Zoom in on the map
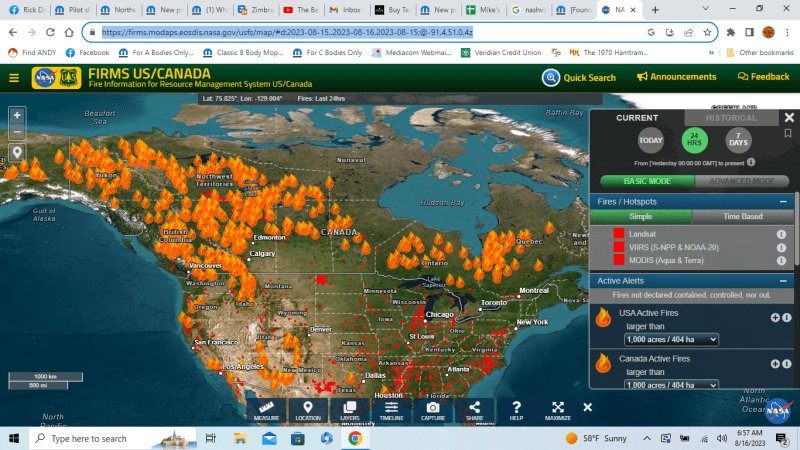The image size is (800, 450). click(x=17, y=115)
